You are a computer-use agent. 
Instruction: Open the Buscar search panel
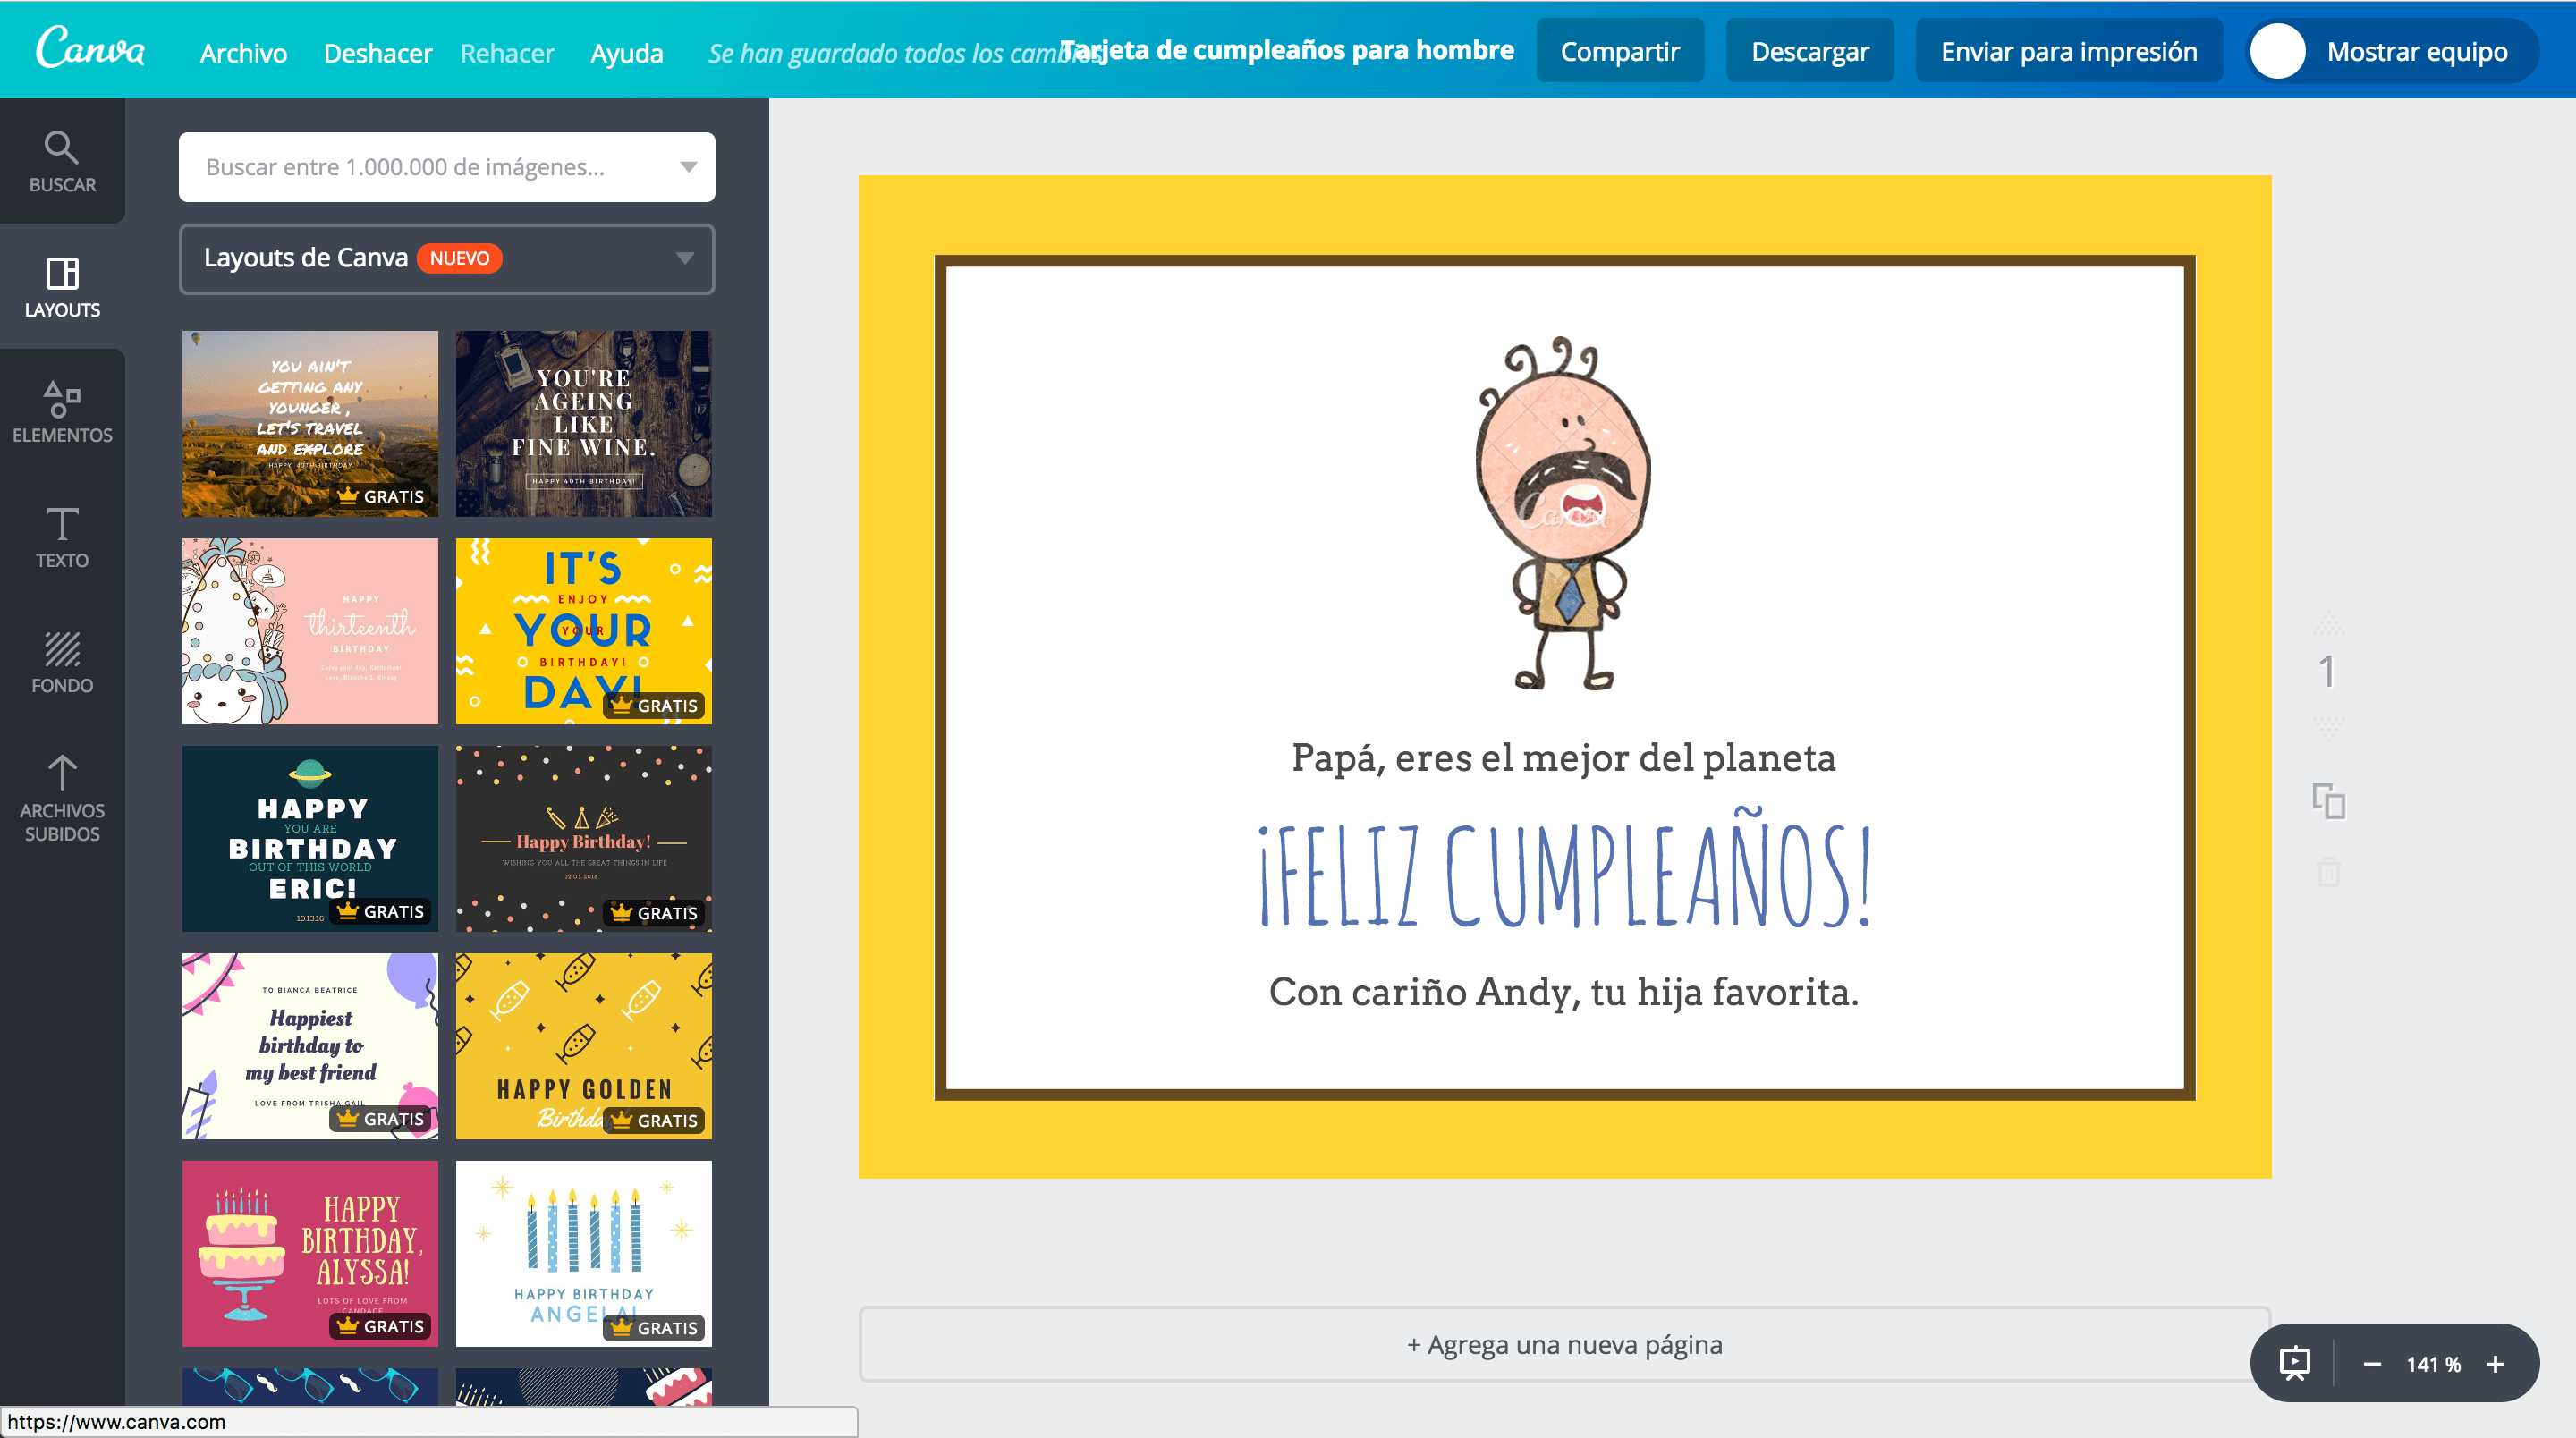62,161
